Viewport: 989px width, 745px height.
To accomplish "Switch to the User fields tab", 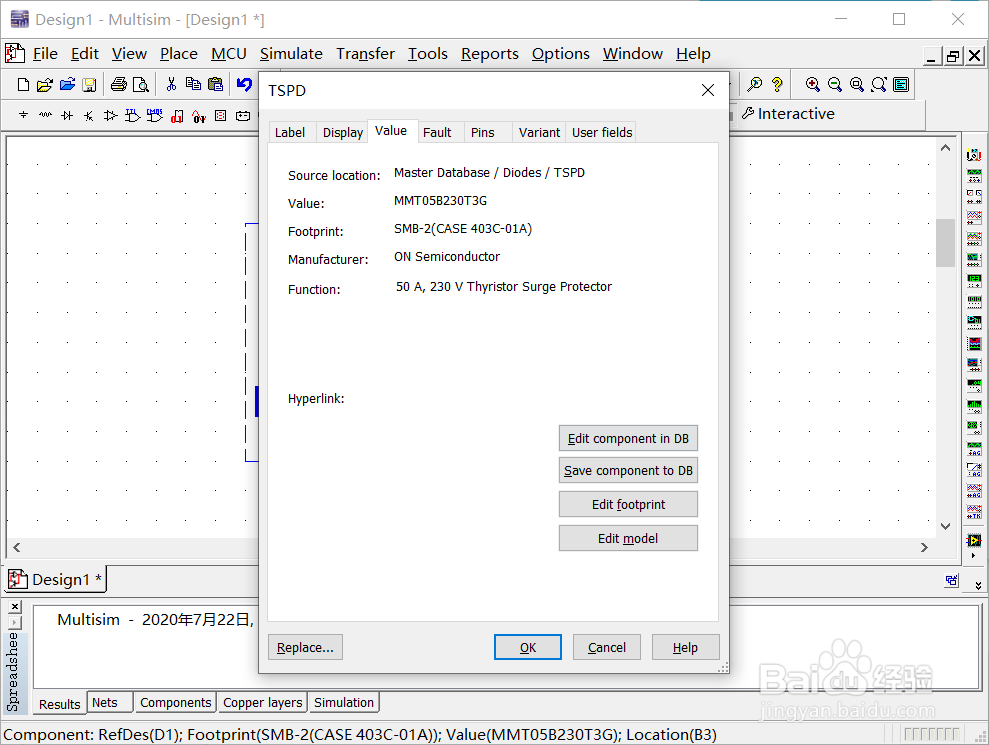I will (602, 132).
